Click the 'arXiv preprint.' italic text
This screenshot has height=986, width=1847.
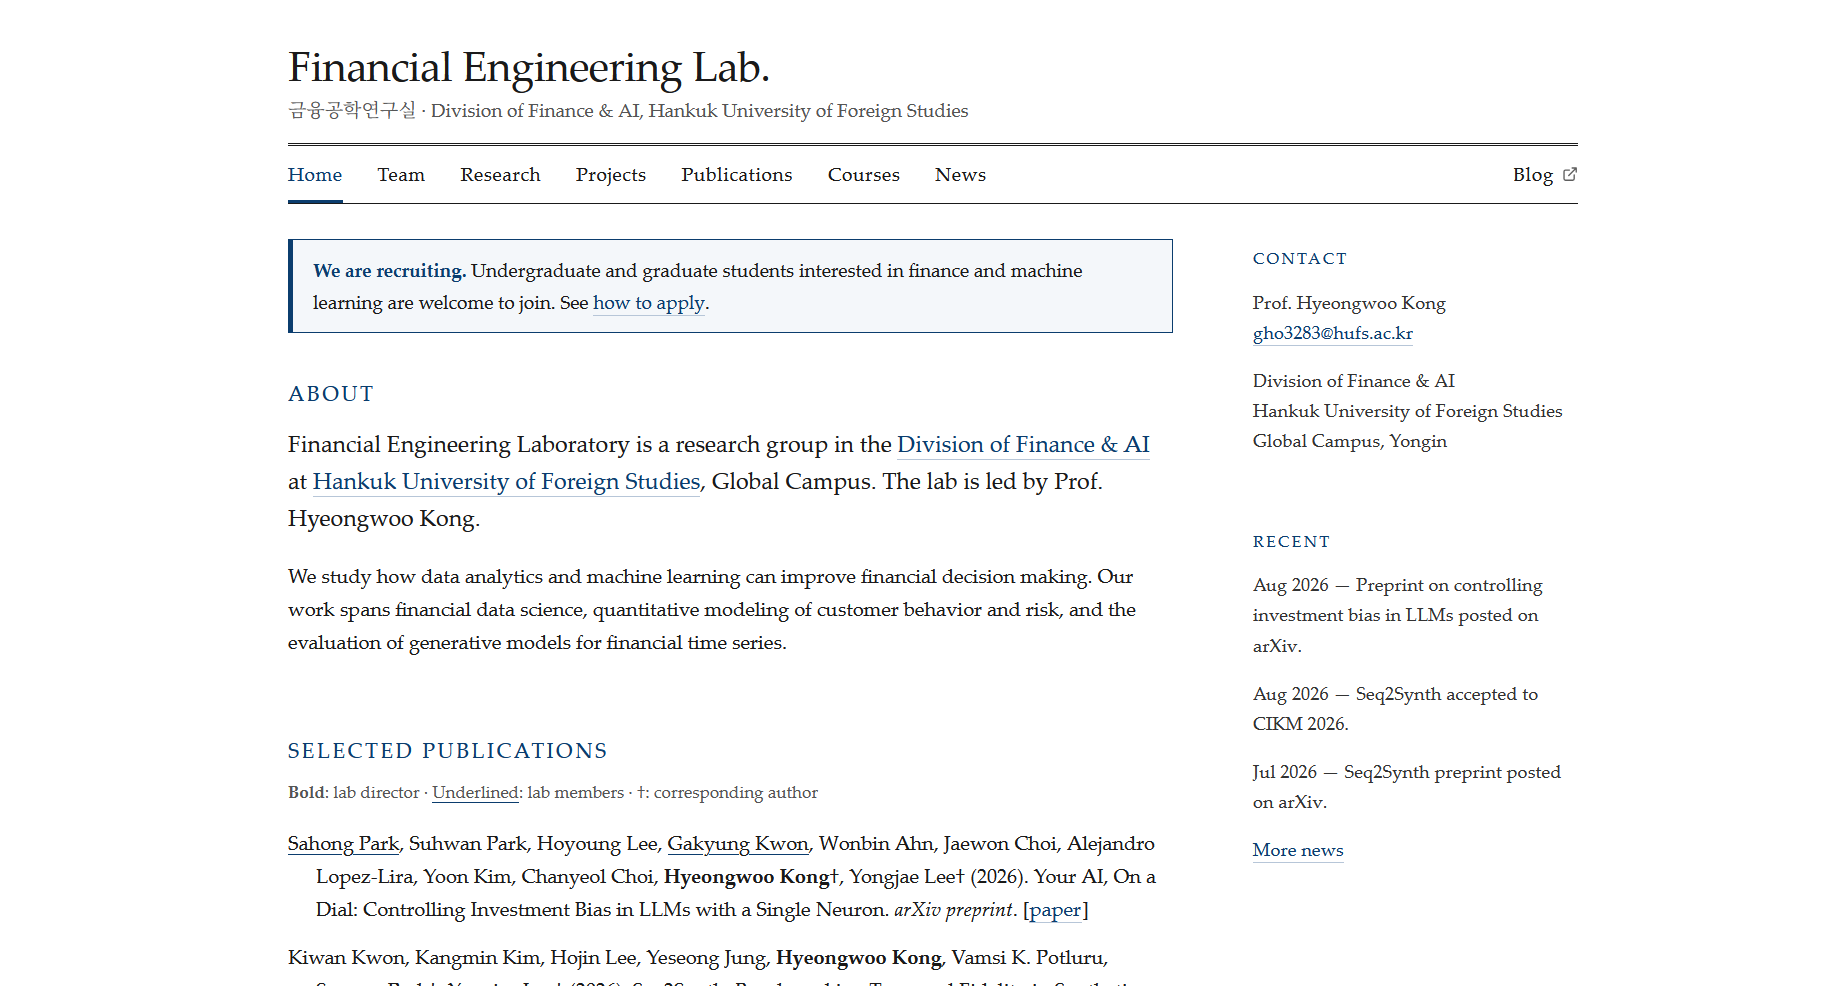[x=955, y=910]
